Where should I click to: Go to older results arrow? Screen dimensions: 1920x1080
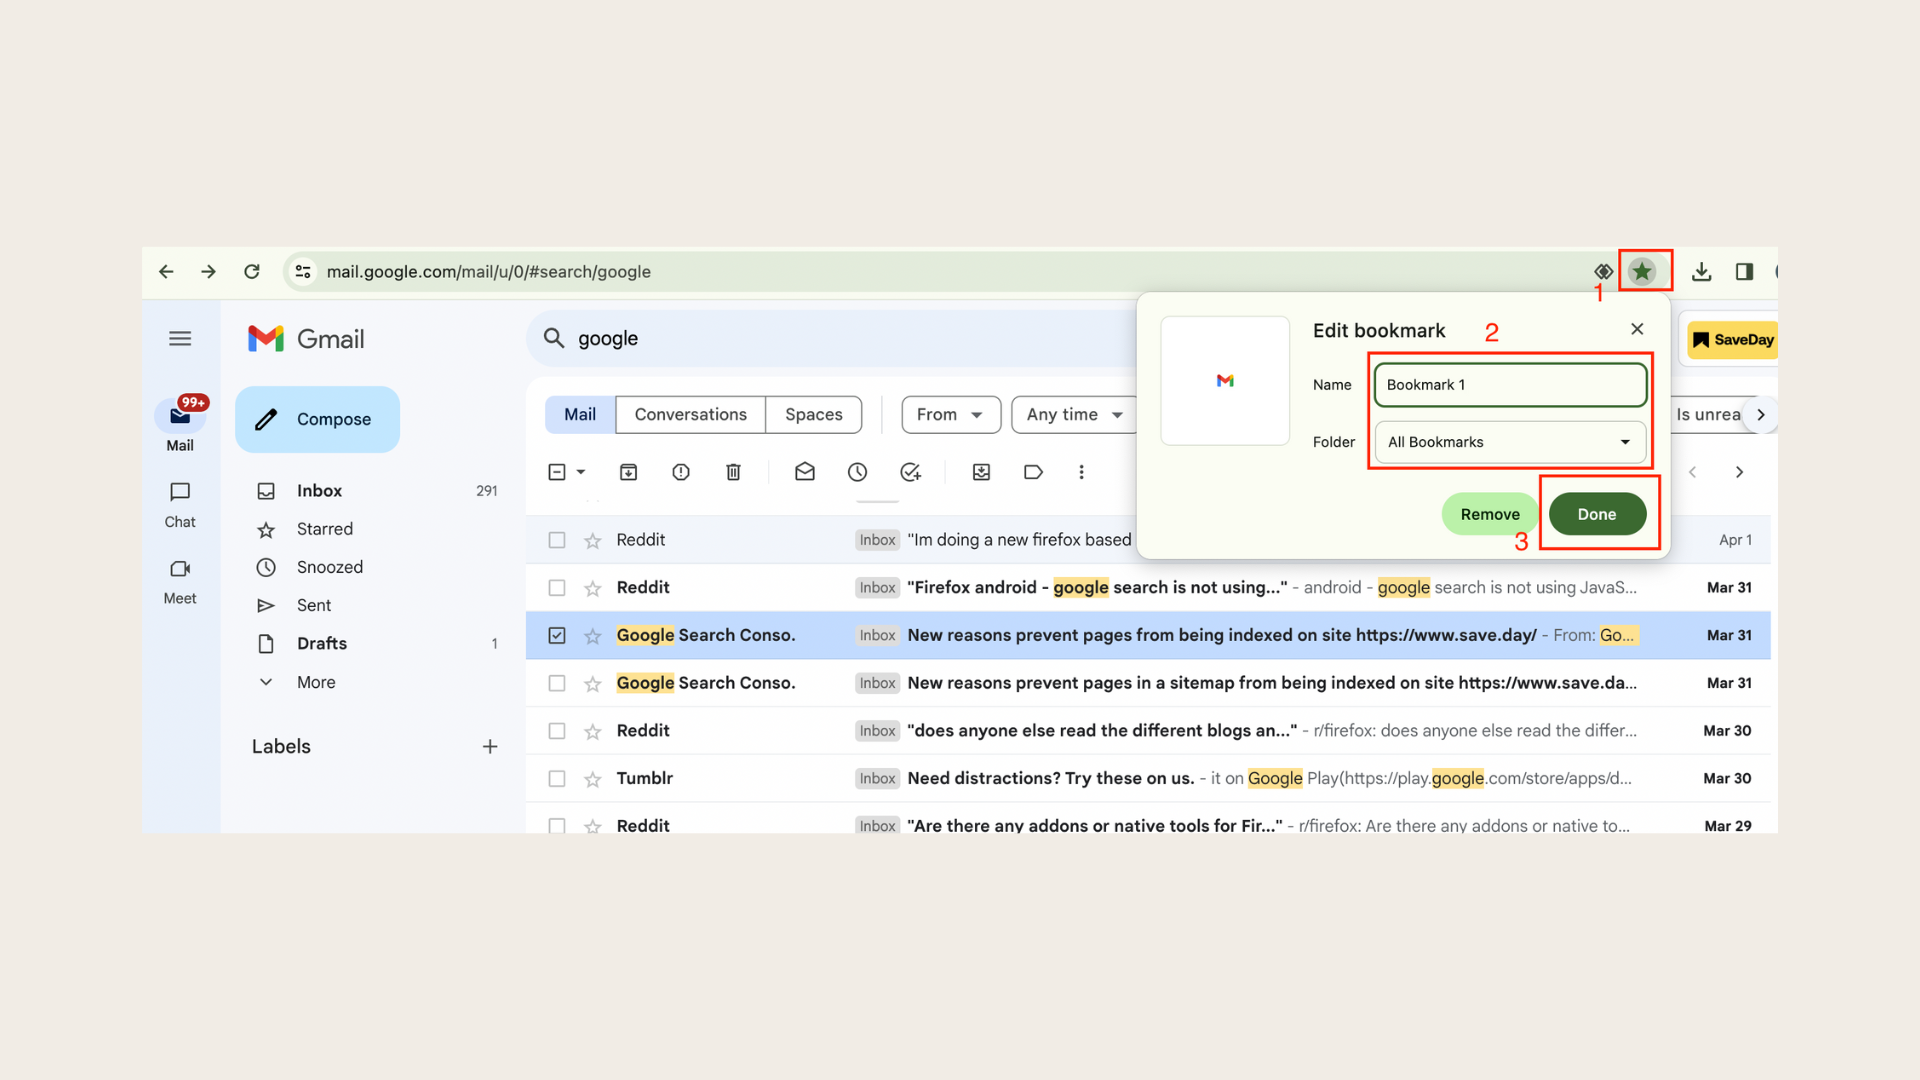(x=1739, y=472)
